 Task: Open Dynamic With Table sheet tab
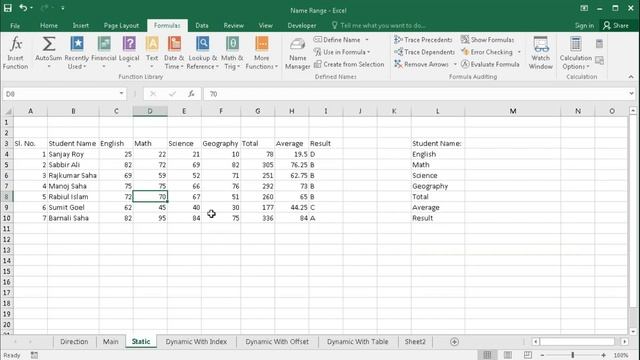358,342
